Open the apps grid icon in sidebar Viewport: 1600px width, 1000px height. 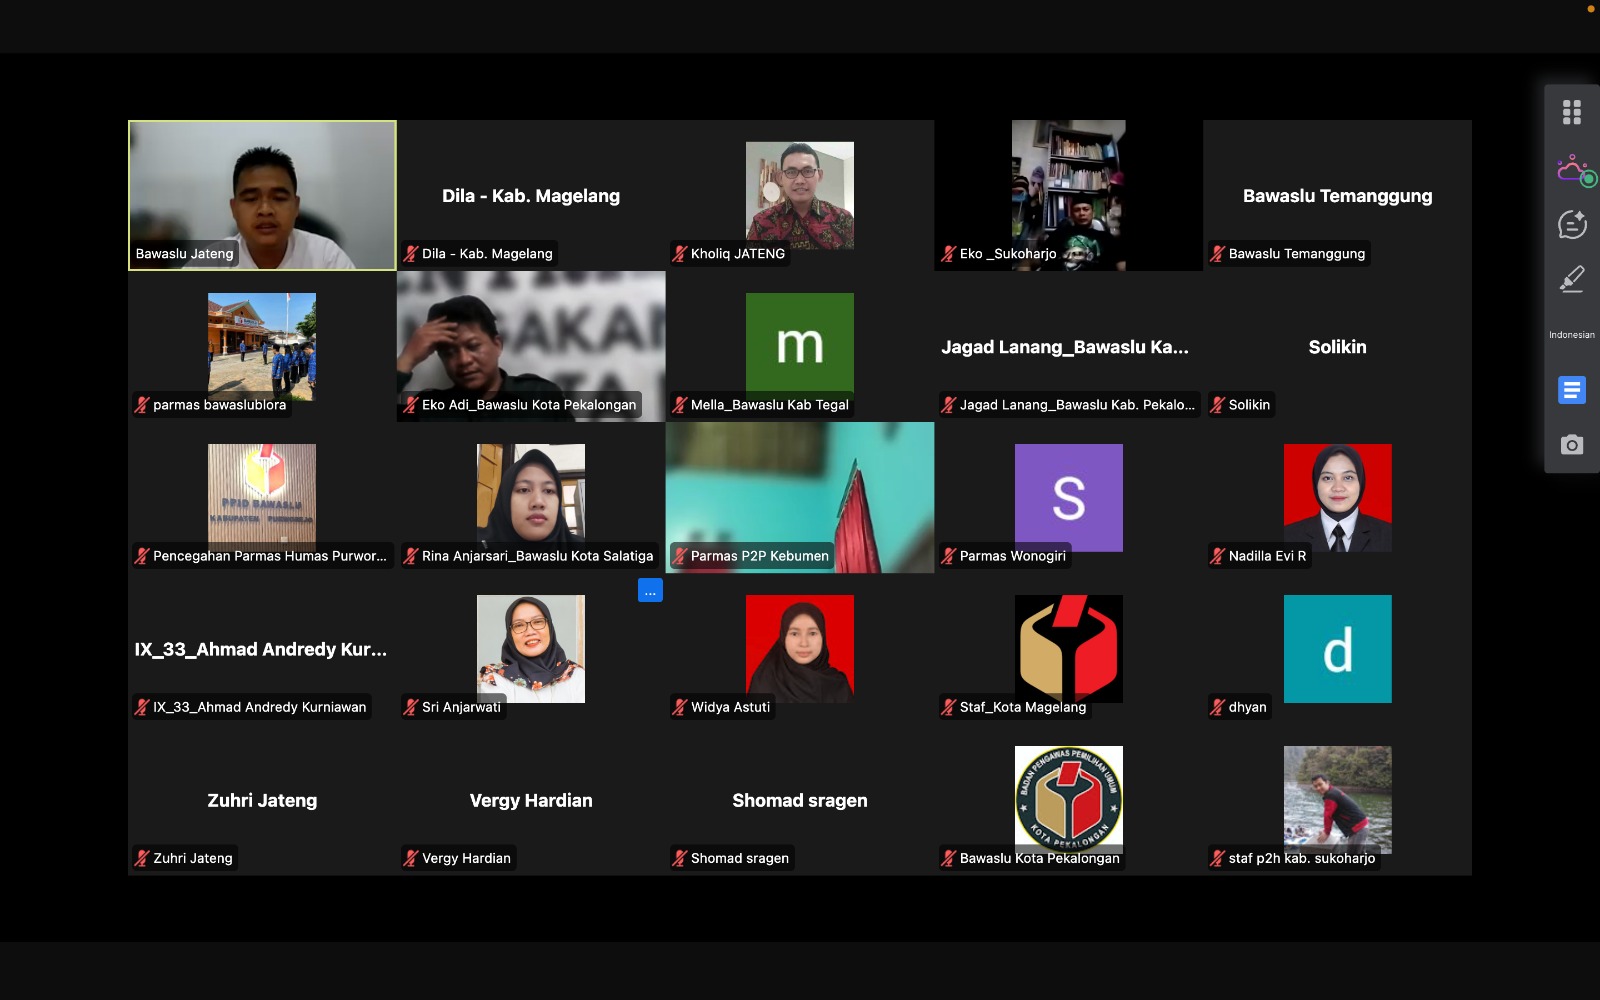click(1571, 112)
